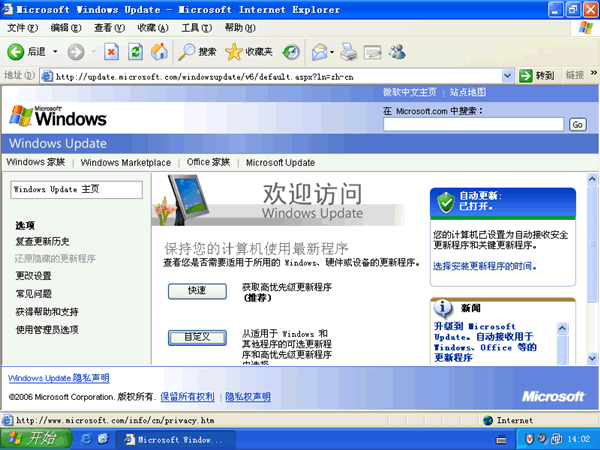The image size is (600, 450).
Task: Click the blue info news icon
Action: [x=443, y=308]
